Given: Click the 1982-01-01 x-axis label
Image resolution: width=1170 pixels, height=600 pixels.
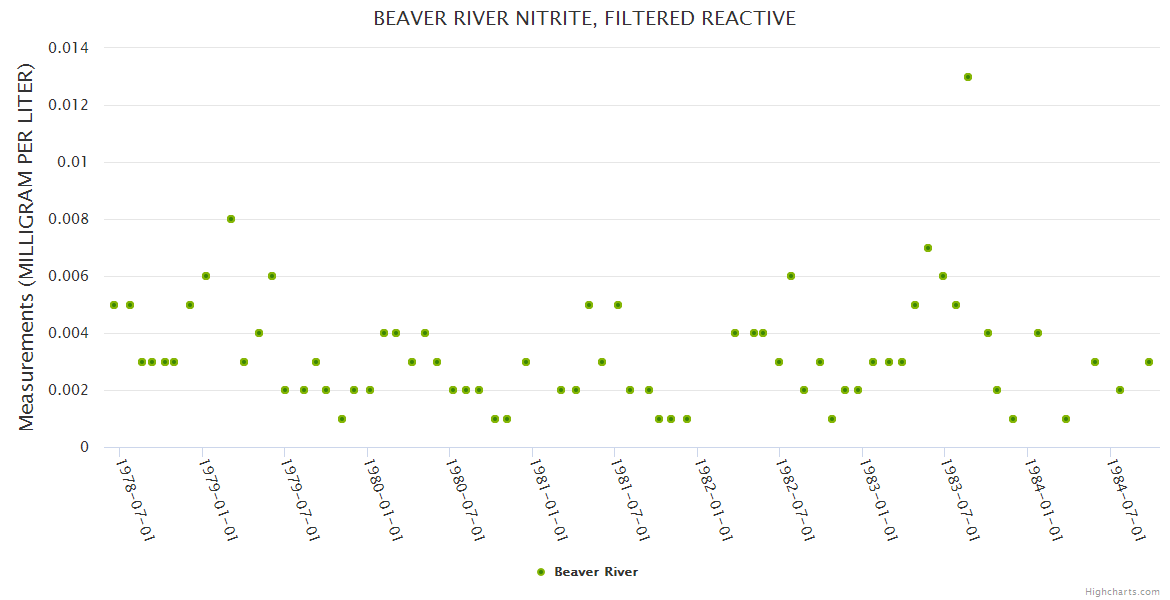Looking at the screenshot, I should point(713,500).
